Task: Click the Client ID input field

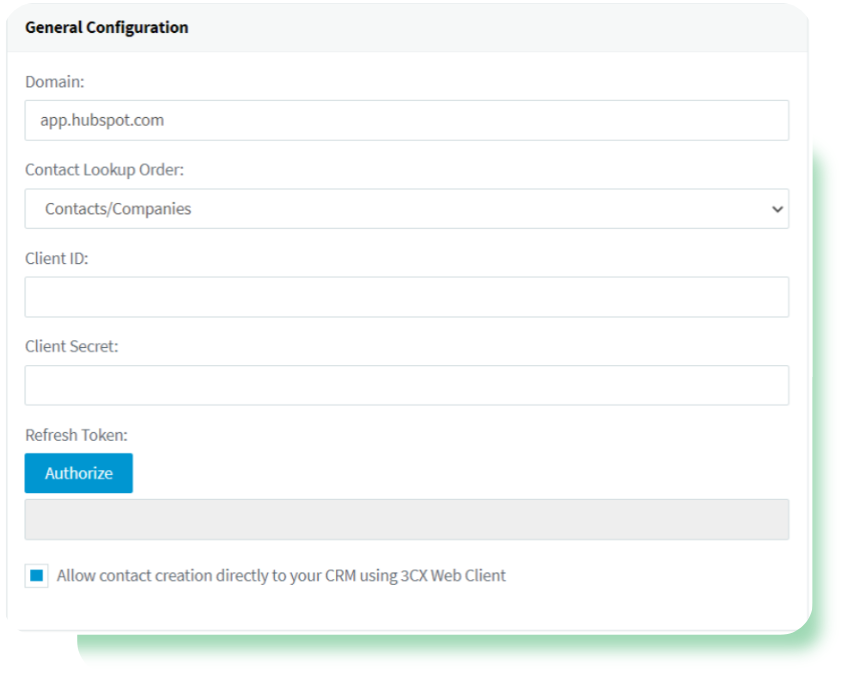Action: pyautogui.click(x=407, y=297)
